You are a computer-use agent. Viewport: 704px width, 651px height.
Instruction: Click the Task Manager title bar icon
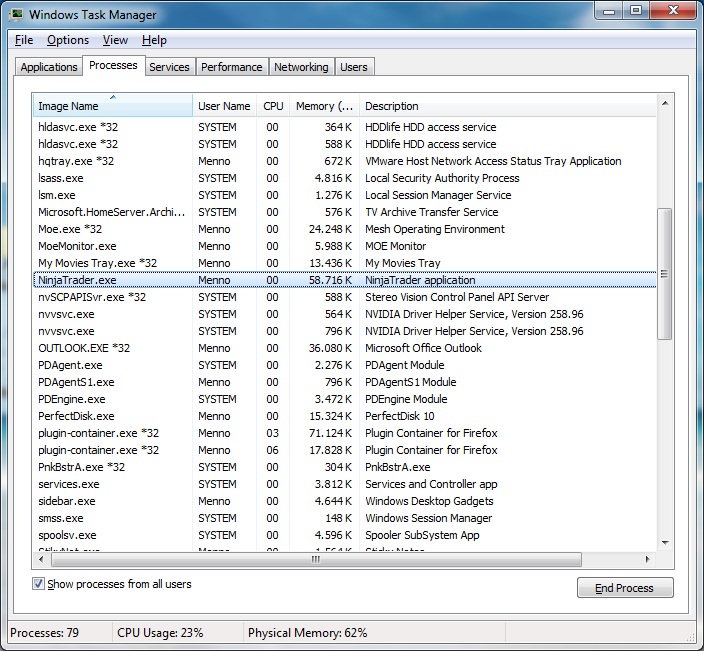17,14
